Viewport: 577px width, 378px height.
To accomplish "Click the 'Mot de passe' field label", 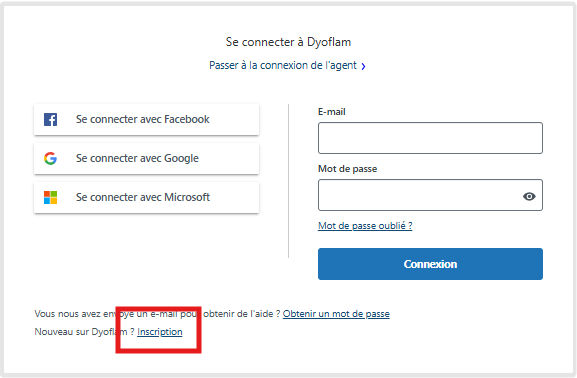I will click(347, 169).
